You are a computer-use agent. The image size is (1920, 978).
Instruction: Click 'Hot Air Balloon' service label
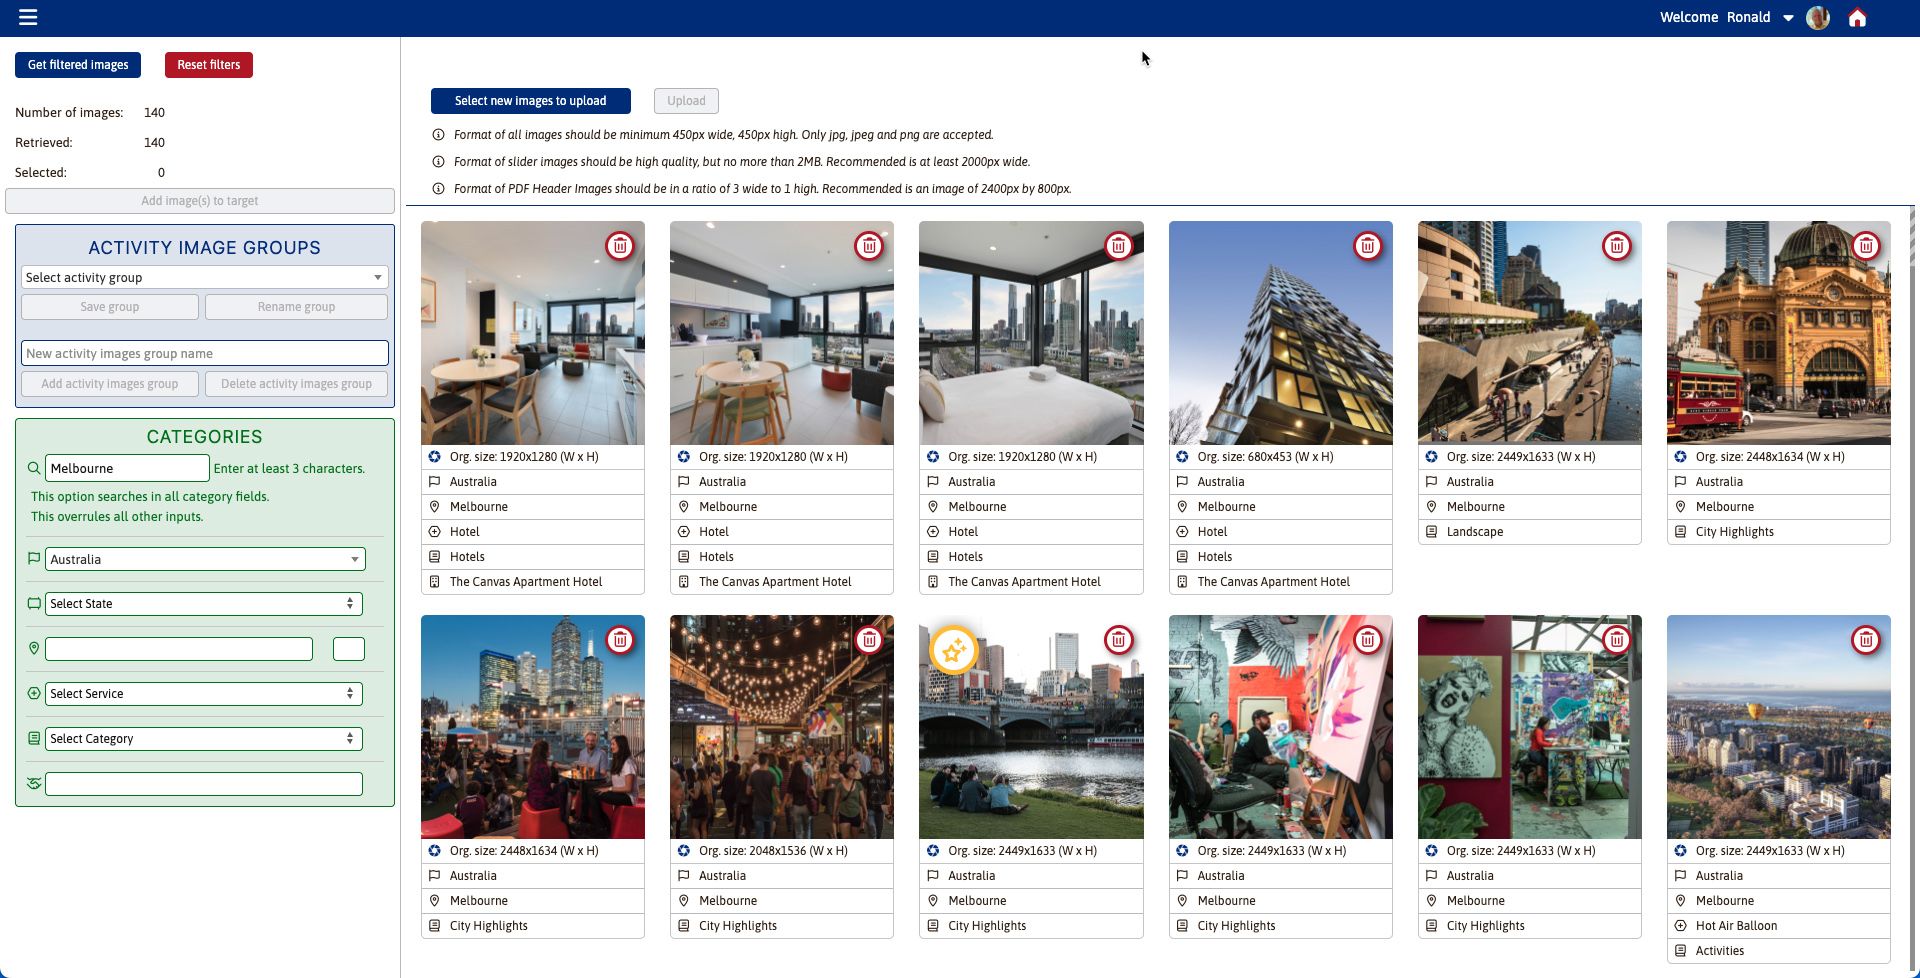click(1736, 926)
